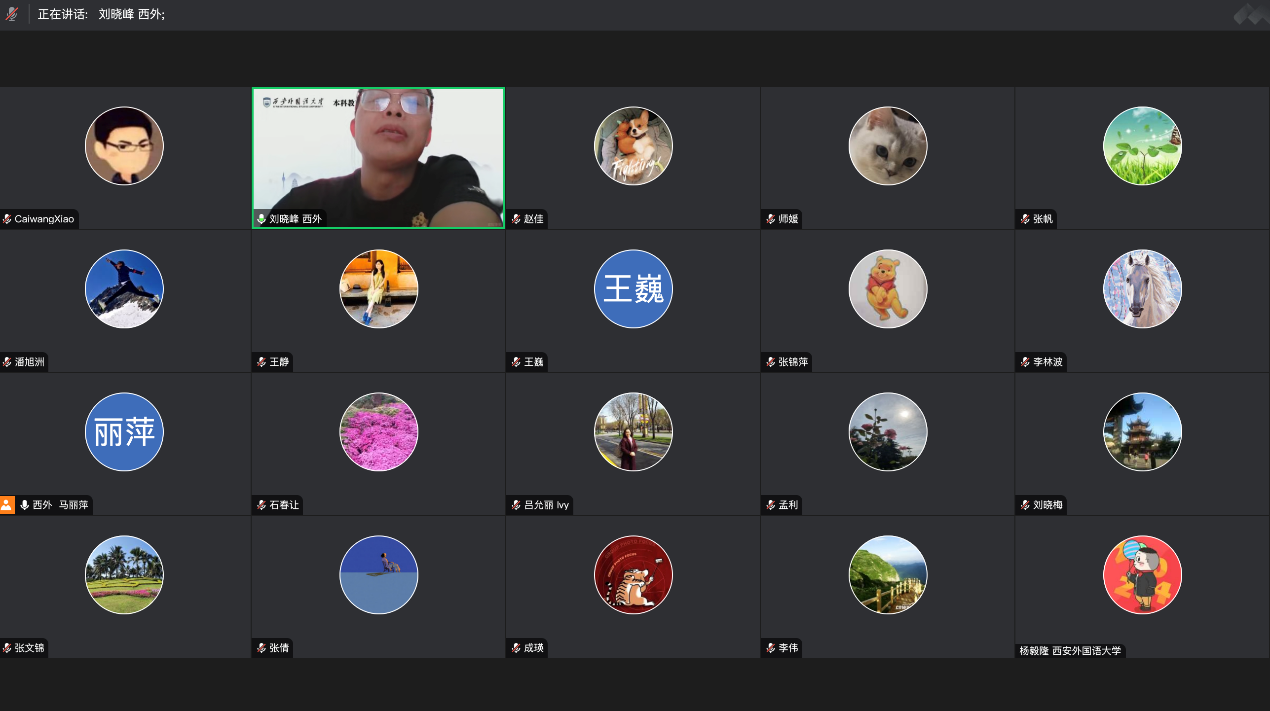1270x711 pixels.
Task: Click the name label 潘旭洲
Action: click(x=30, y=362)
